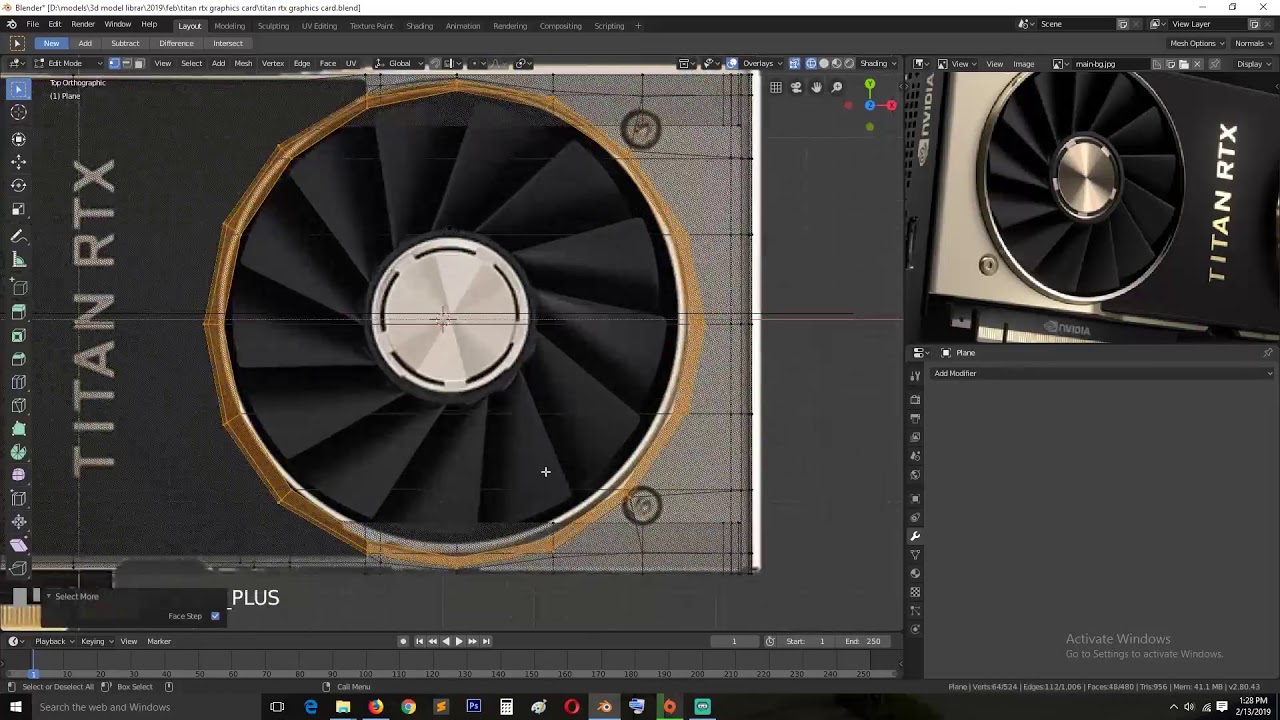
Task: Toggle X-ray mode in viewport header
Action: [x=794, y=63]
